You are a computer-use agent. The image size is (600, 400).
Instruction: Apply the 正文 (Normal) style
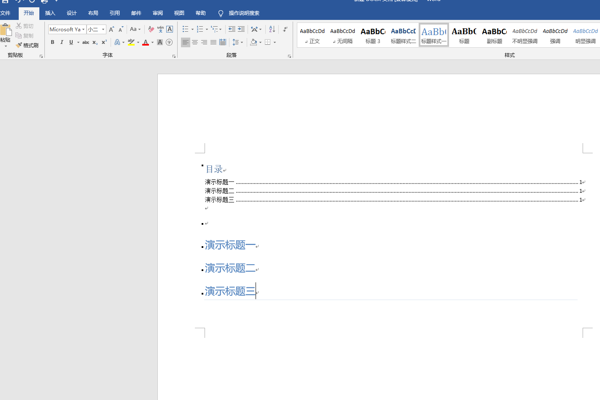[312, 35]
